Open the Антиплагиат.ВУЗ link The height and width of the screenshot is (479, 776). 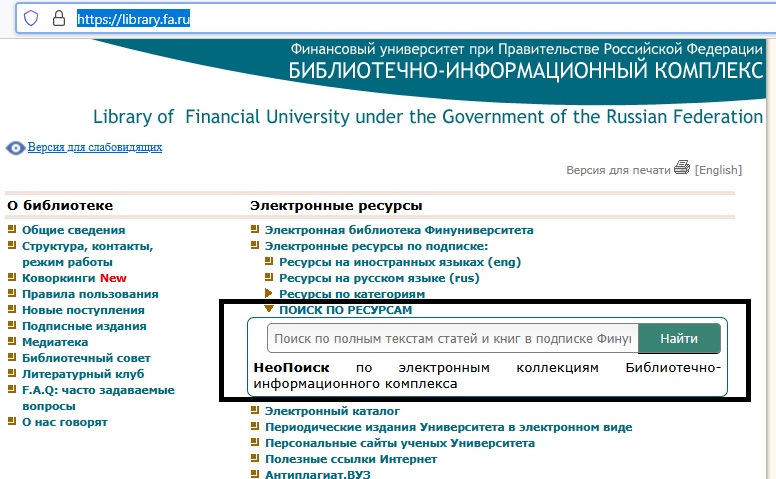[x=317, y=474]
